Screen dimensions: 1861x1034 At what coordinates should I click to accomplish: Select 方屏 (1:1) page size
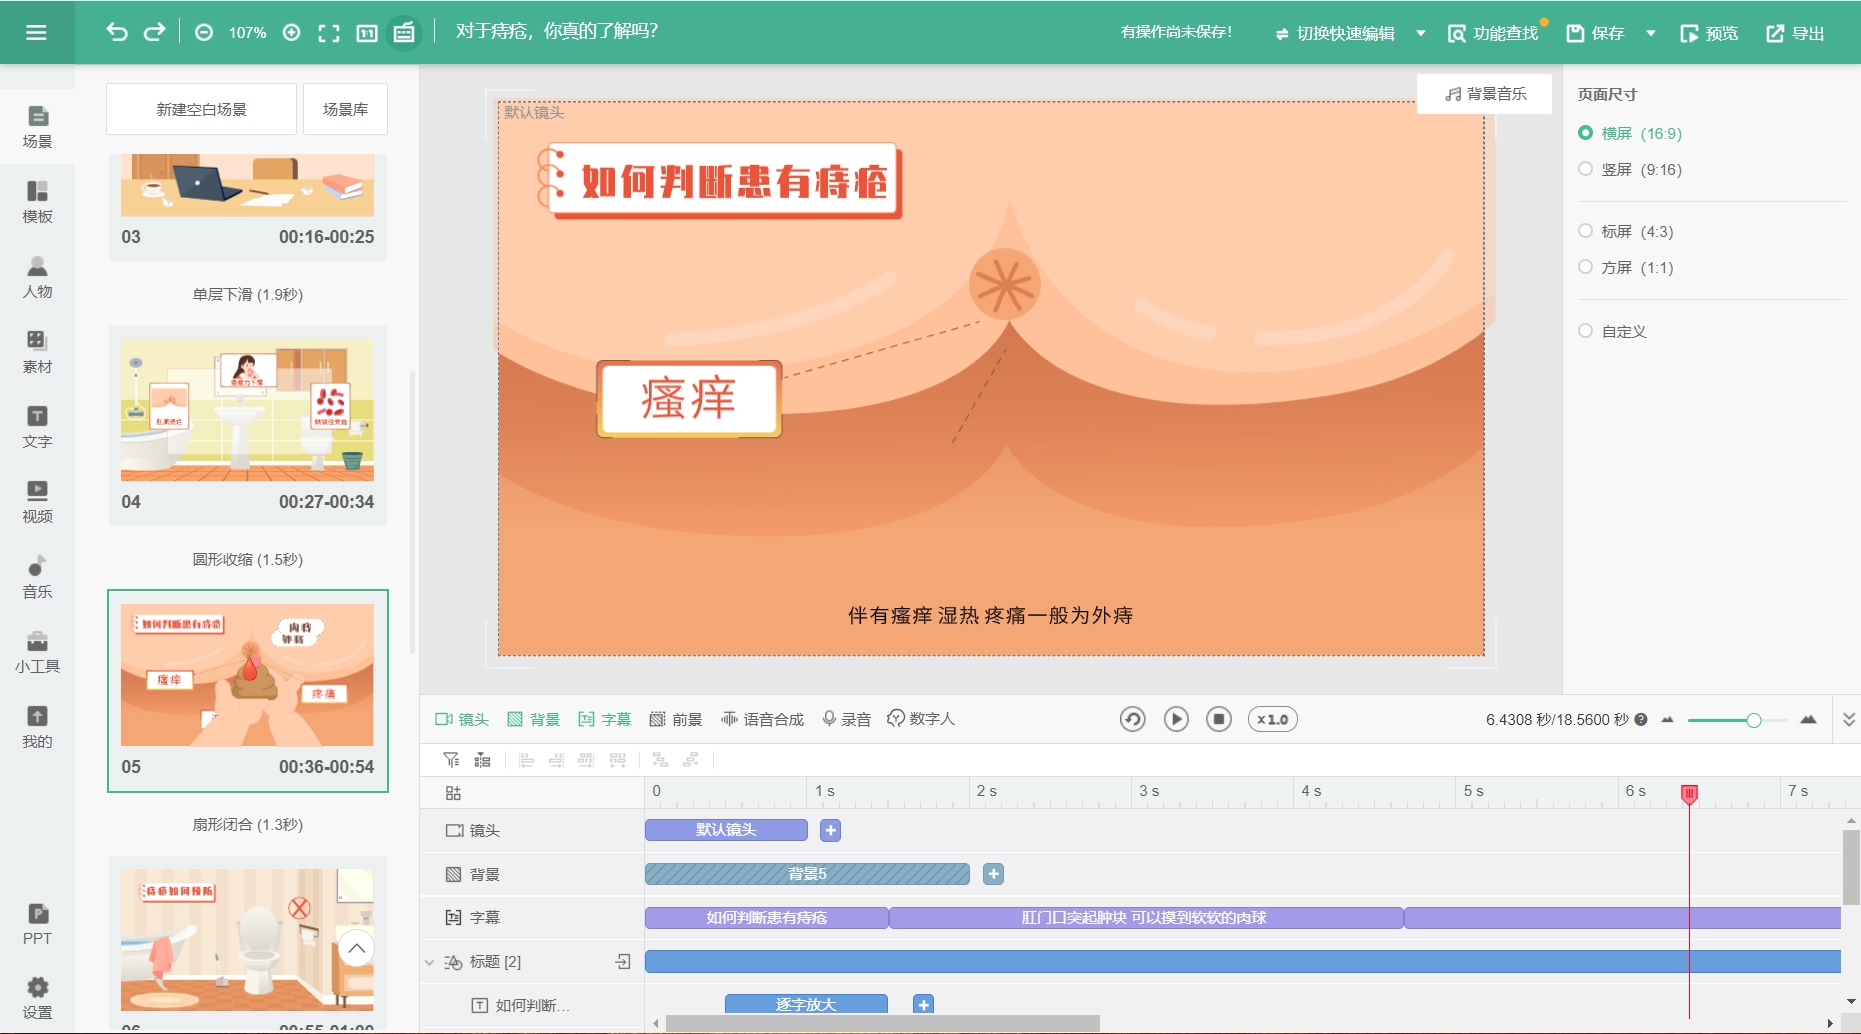click(1626, 267)
